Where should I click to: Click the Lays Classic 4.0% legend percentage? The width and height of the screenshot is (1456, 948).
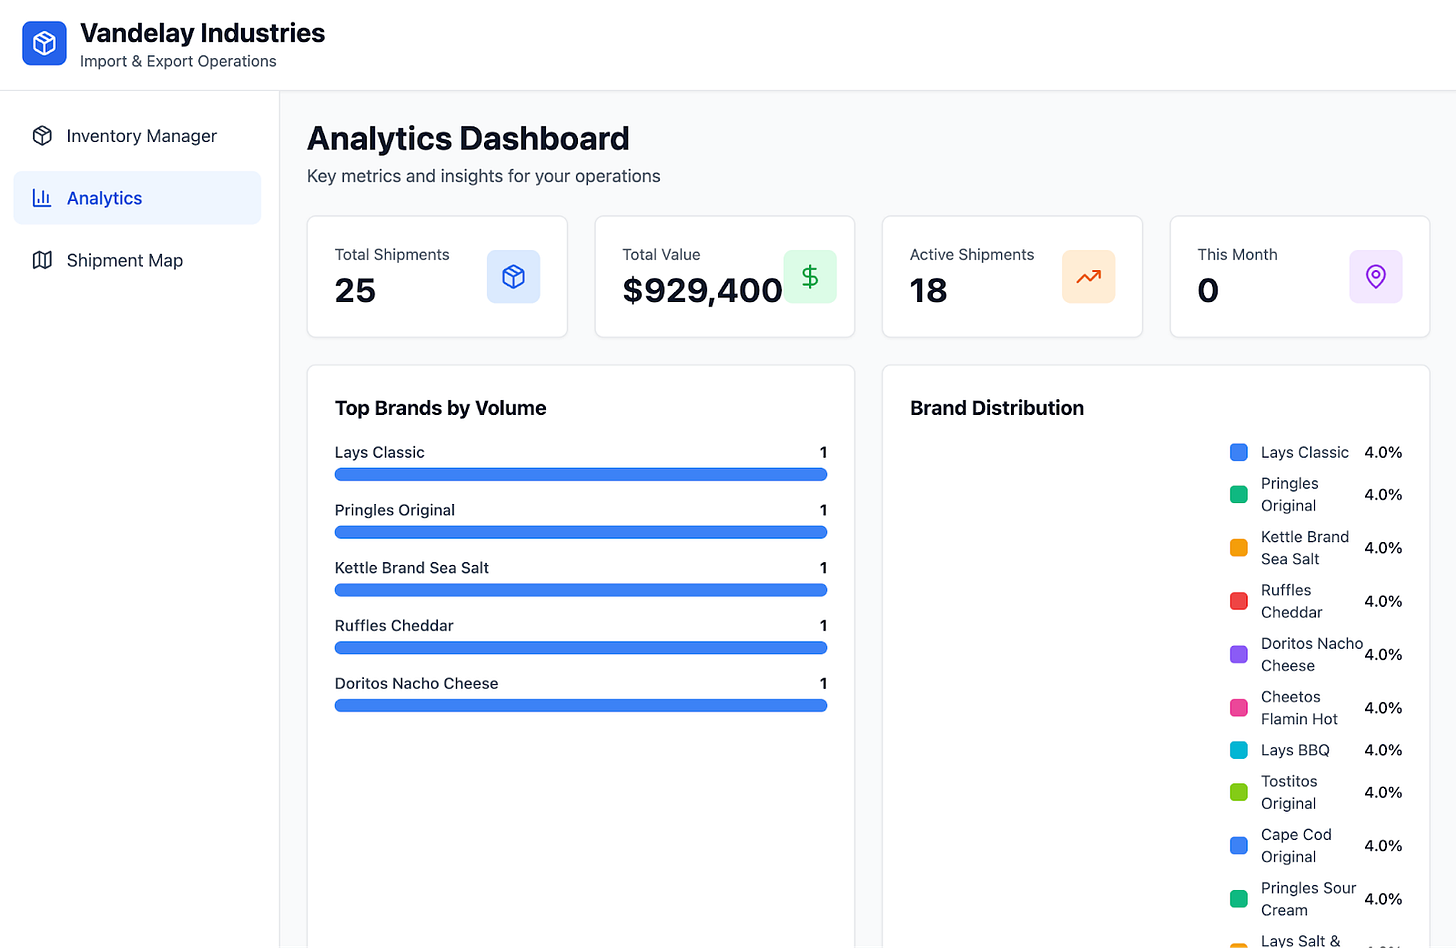pyautogui.click(x=1383, y=453)
